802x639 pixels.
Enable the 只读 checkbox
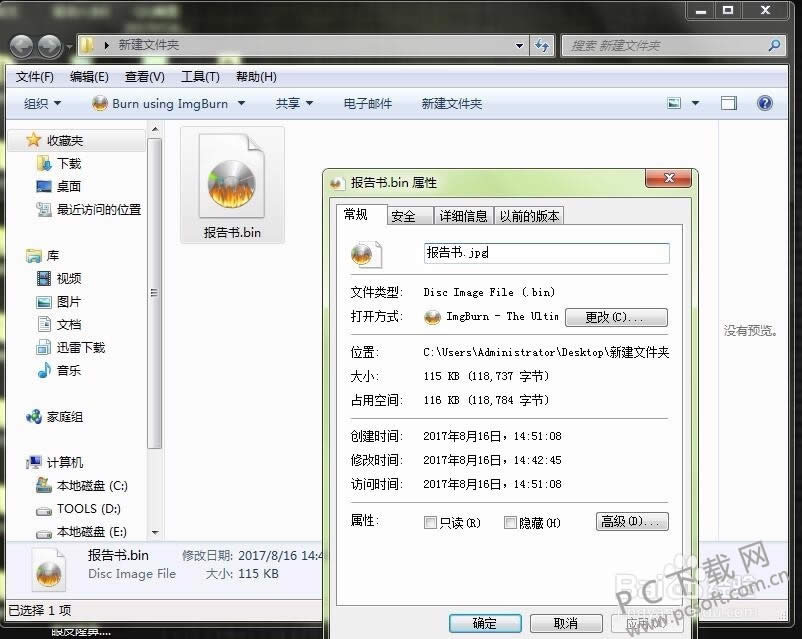tap(431, 522)
